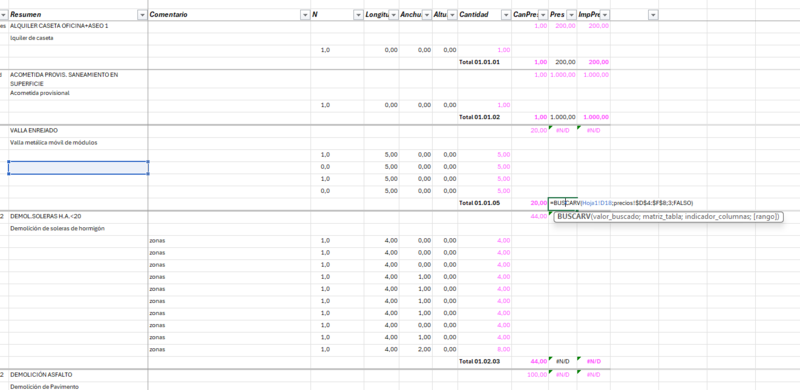Viewport: 800px width, 390px height.
Task: Select ImpPres #N/D cell in DEMOLICIÓN ASFALTO row
Action: 593,375
